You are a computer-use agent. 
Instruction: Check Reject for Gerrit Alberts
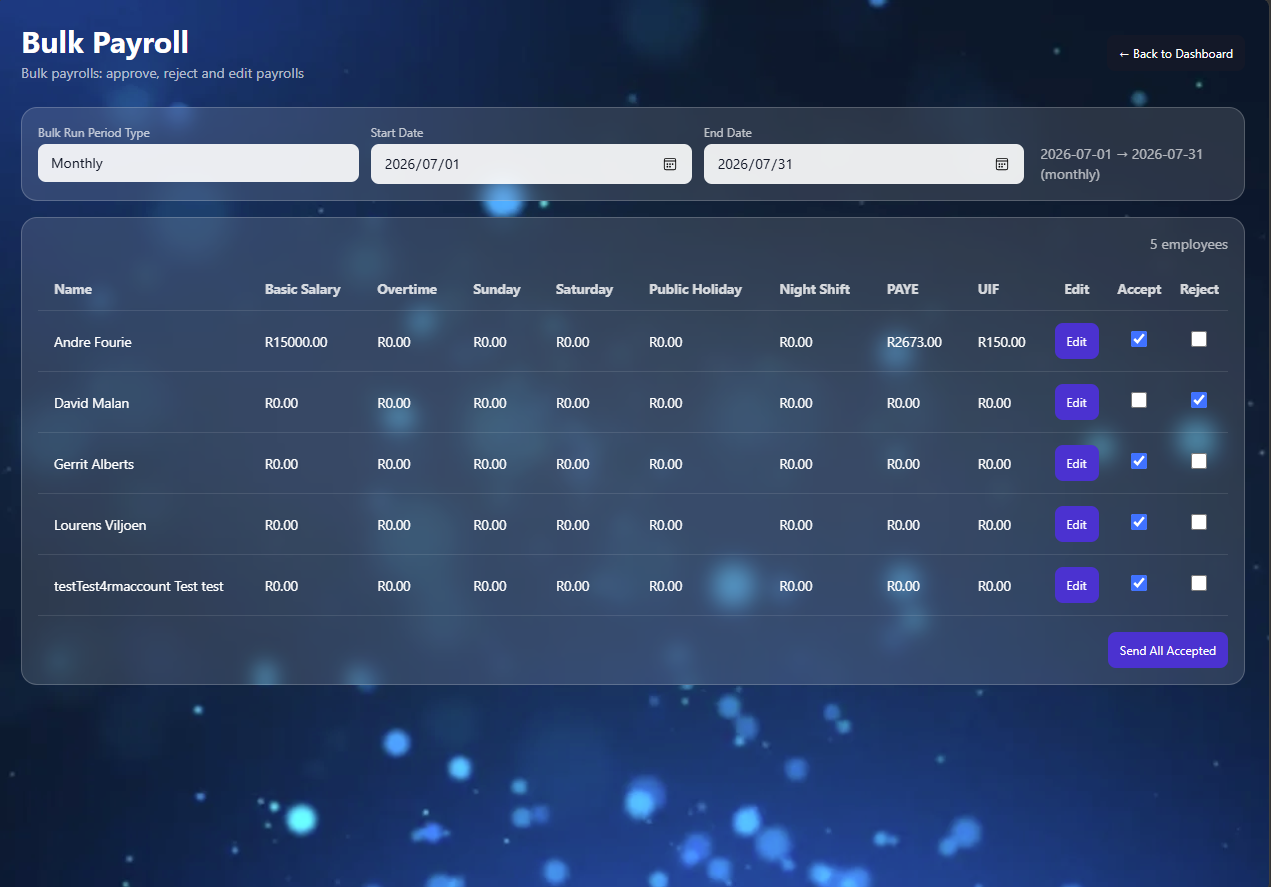[1199, 461]
